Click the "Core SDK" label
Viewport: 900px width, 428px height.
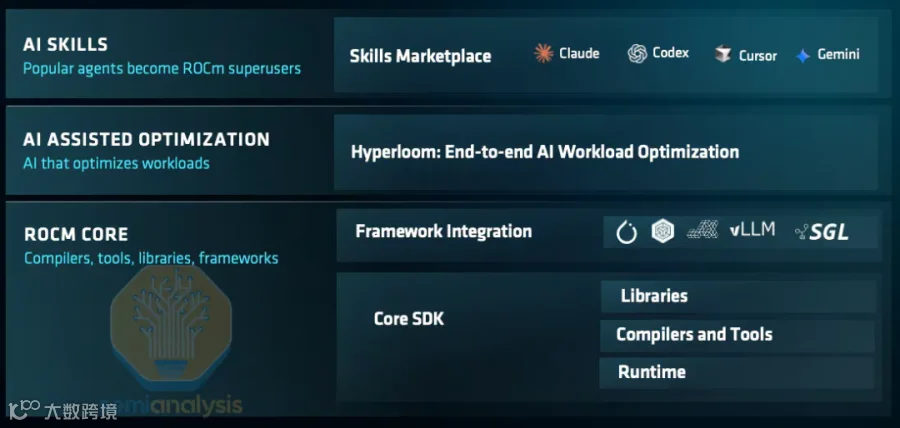point(409,318)
